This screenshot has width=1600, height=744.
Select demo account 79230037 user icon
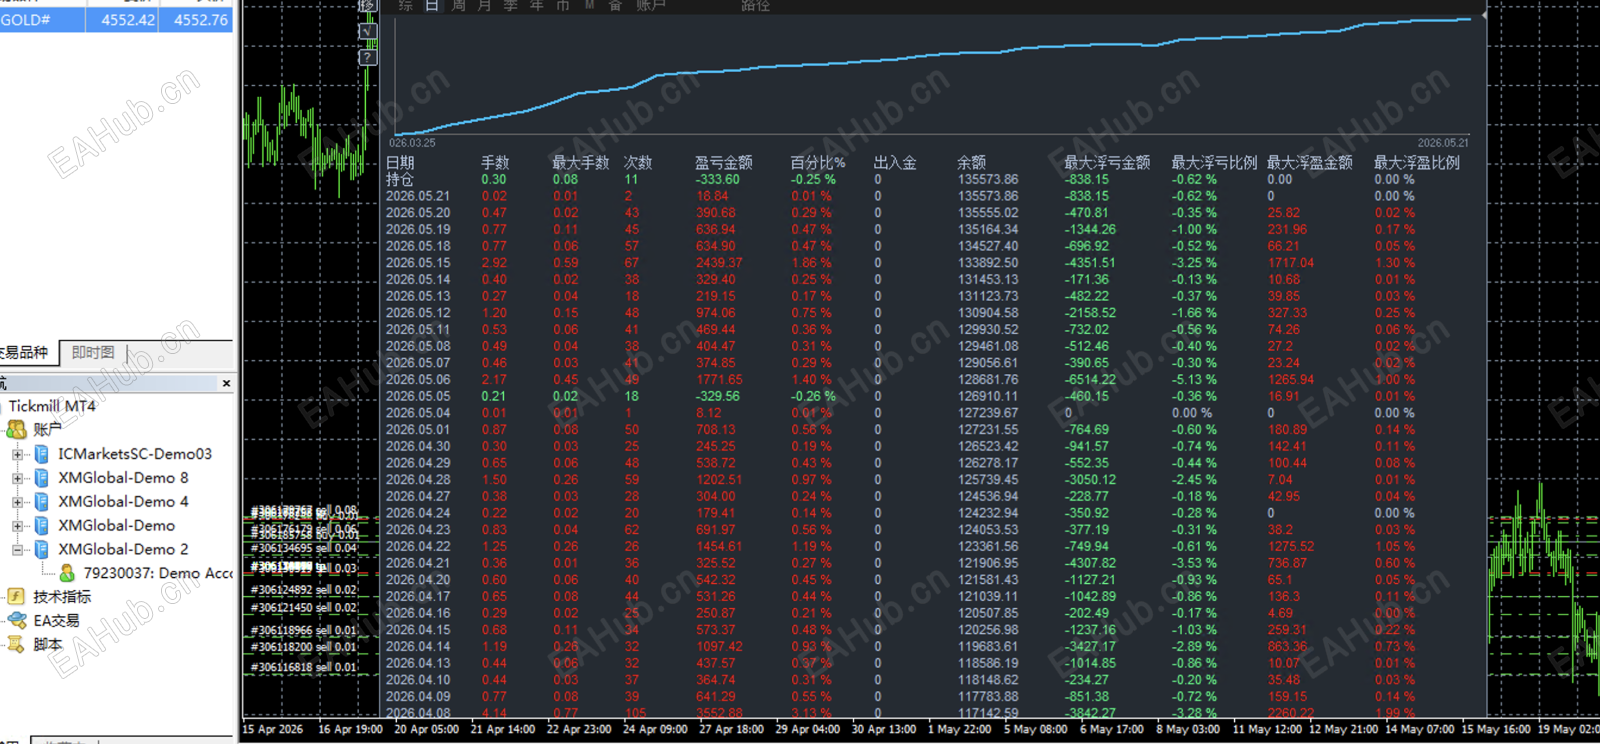tap(67, 573)
